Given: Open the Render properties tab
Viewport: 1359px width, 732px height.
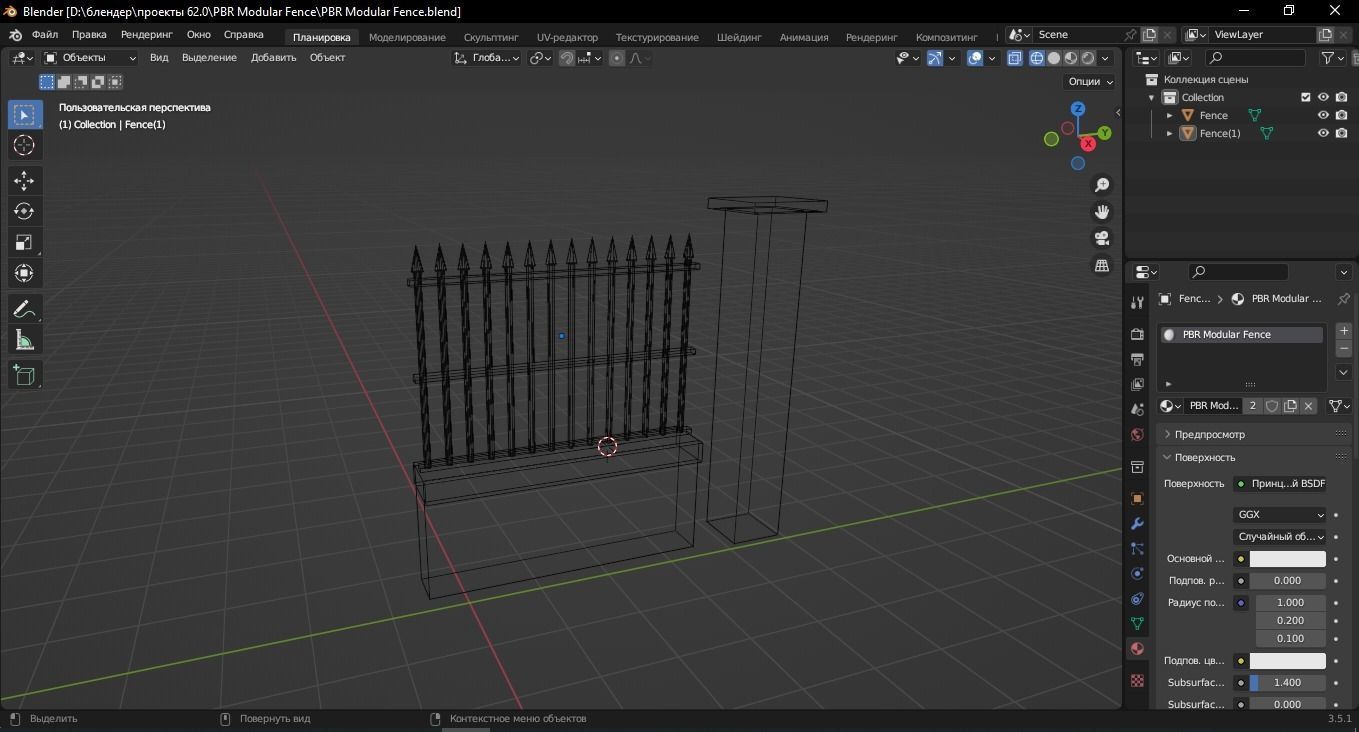Looking at the screenshot, I should [x=1137, y=333].
